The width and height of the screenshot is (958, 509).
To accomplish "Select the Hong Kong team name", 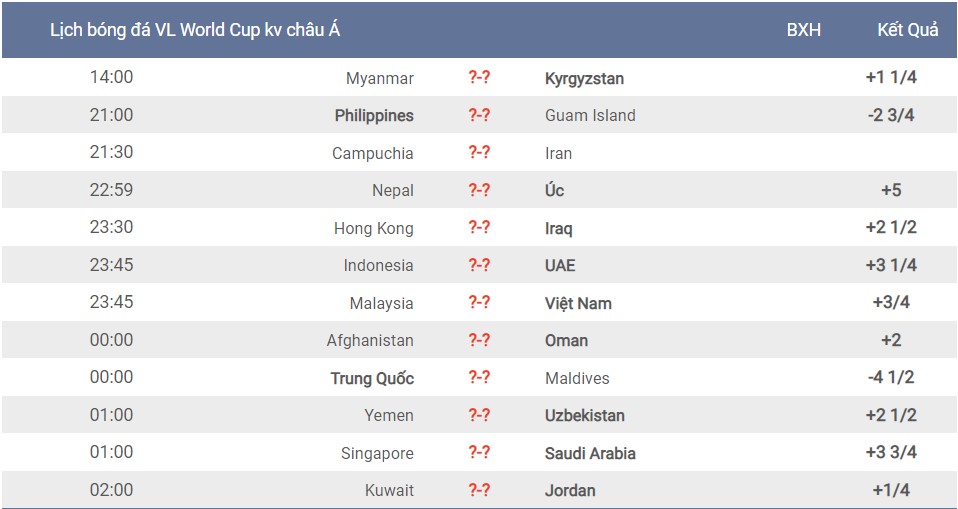I will 374,228.
